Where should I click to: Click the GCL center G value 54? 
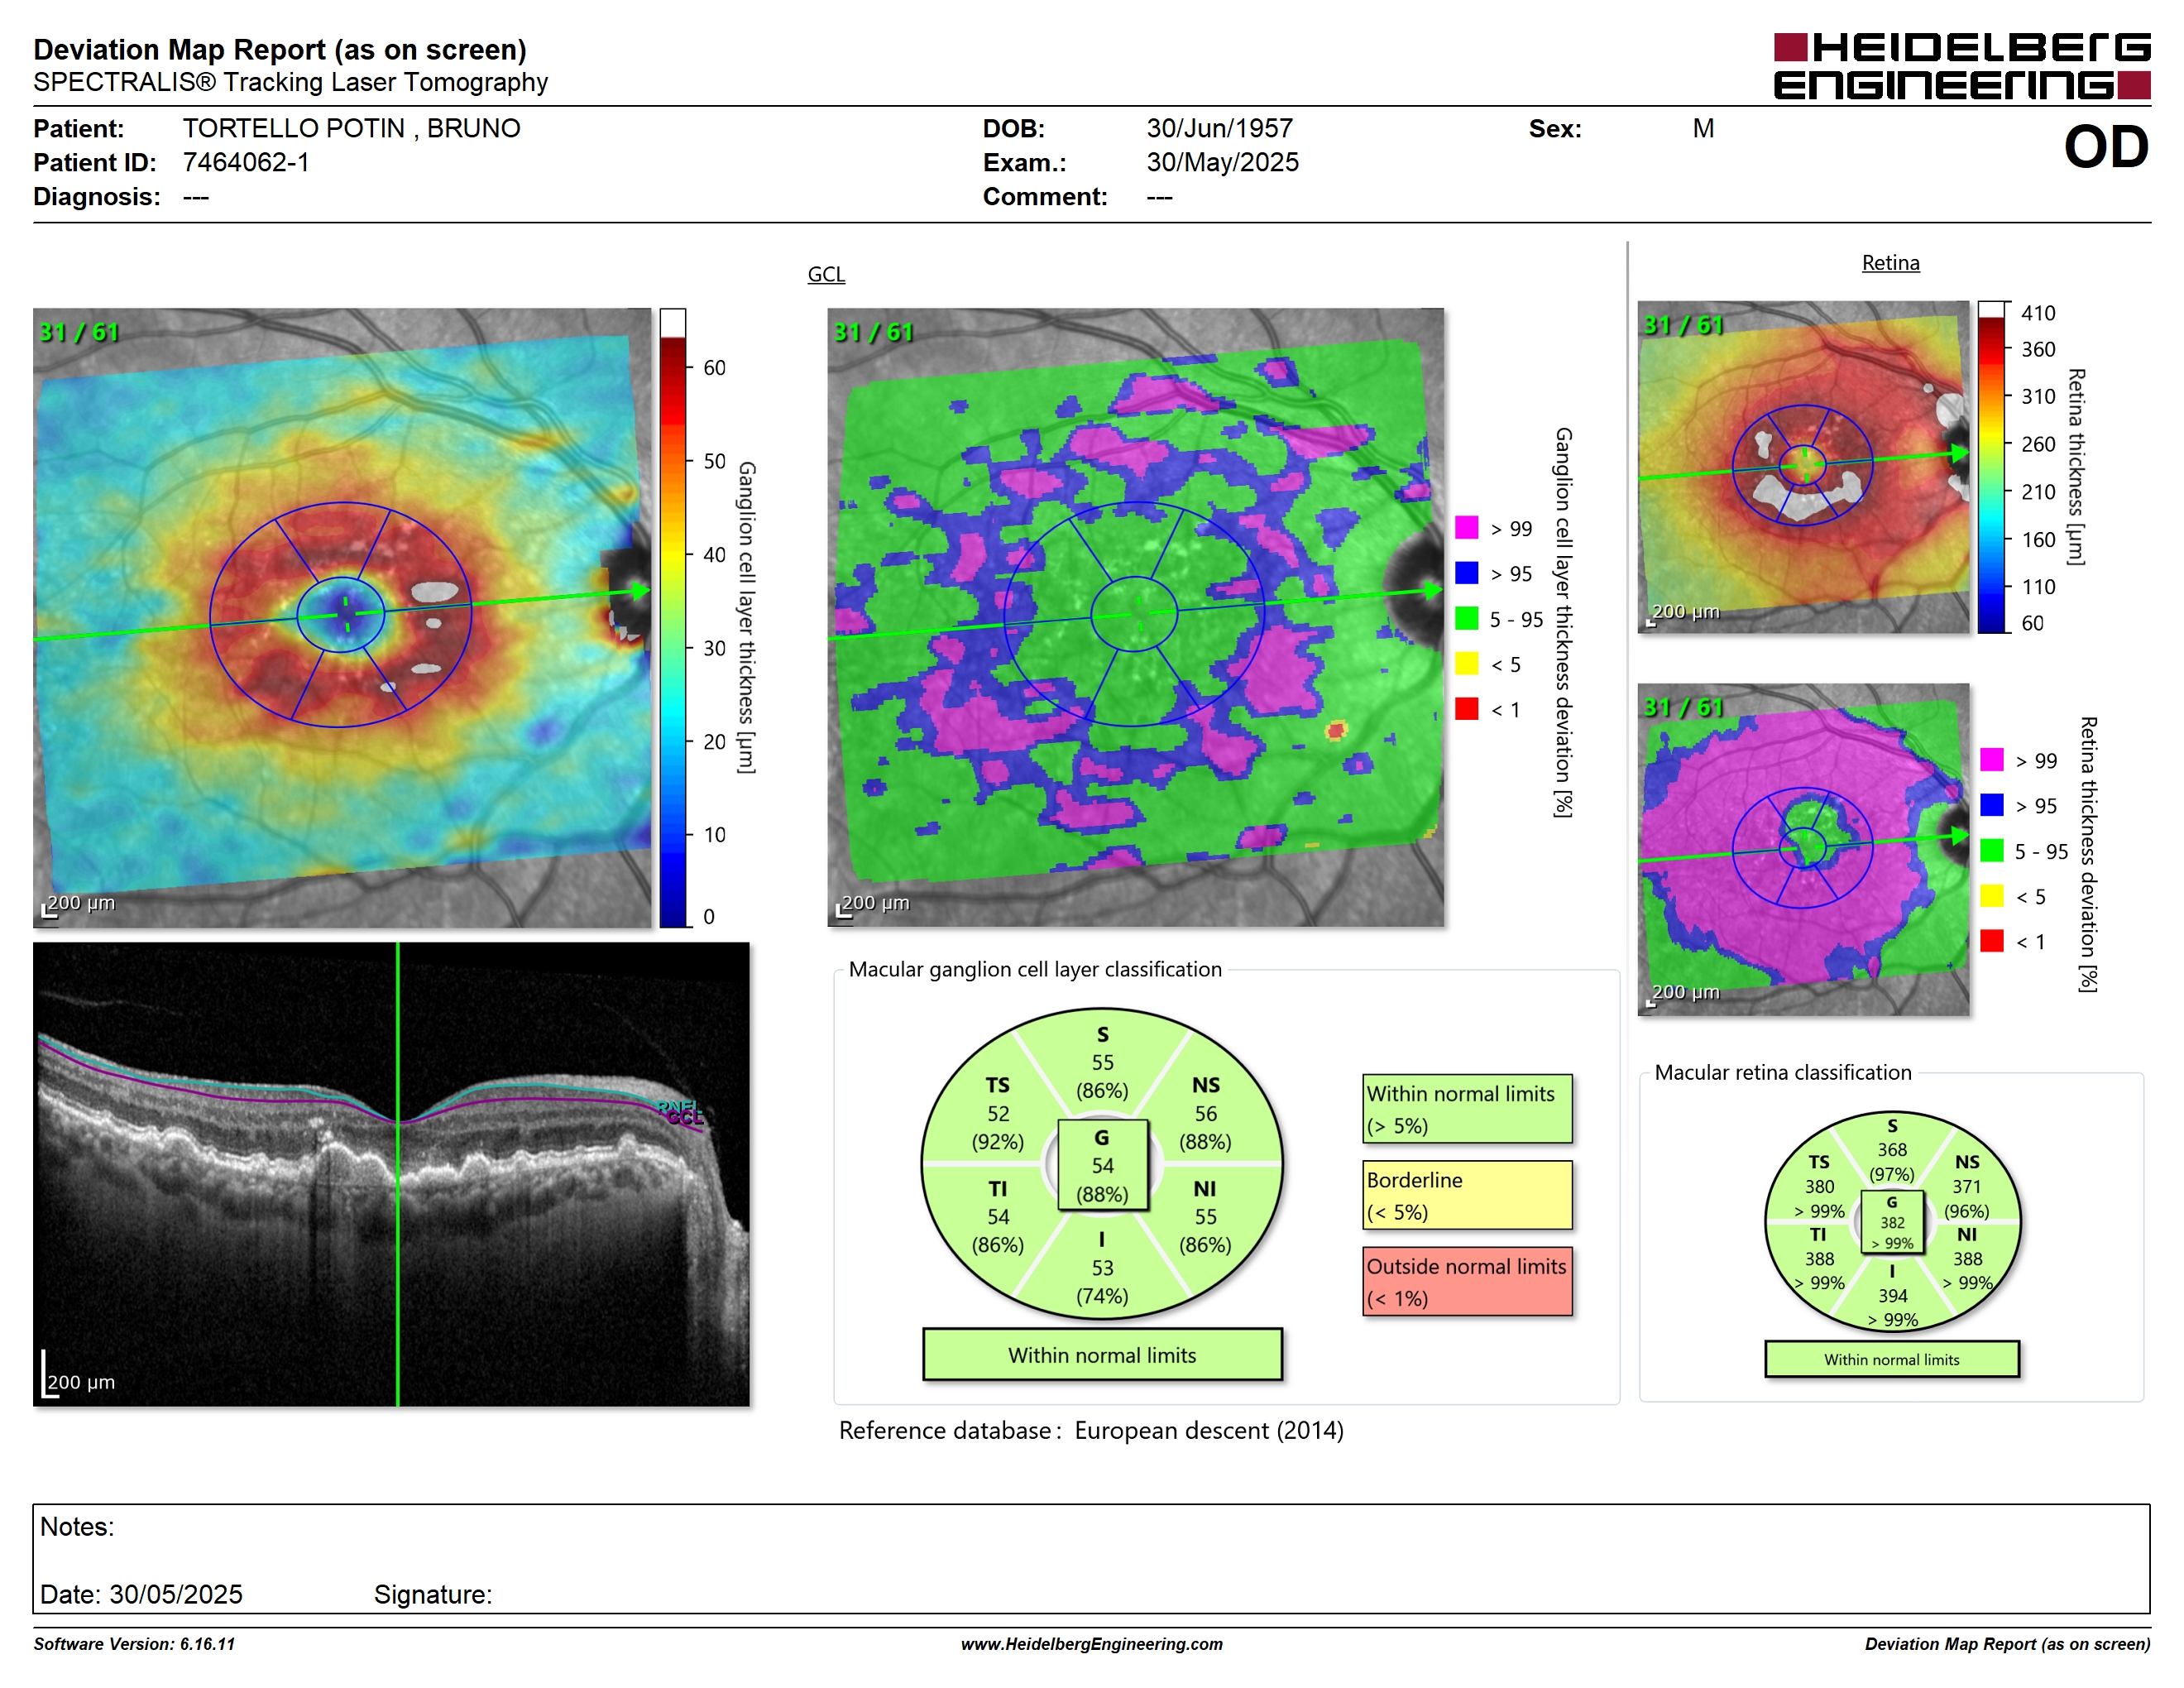point(1102,1165)
